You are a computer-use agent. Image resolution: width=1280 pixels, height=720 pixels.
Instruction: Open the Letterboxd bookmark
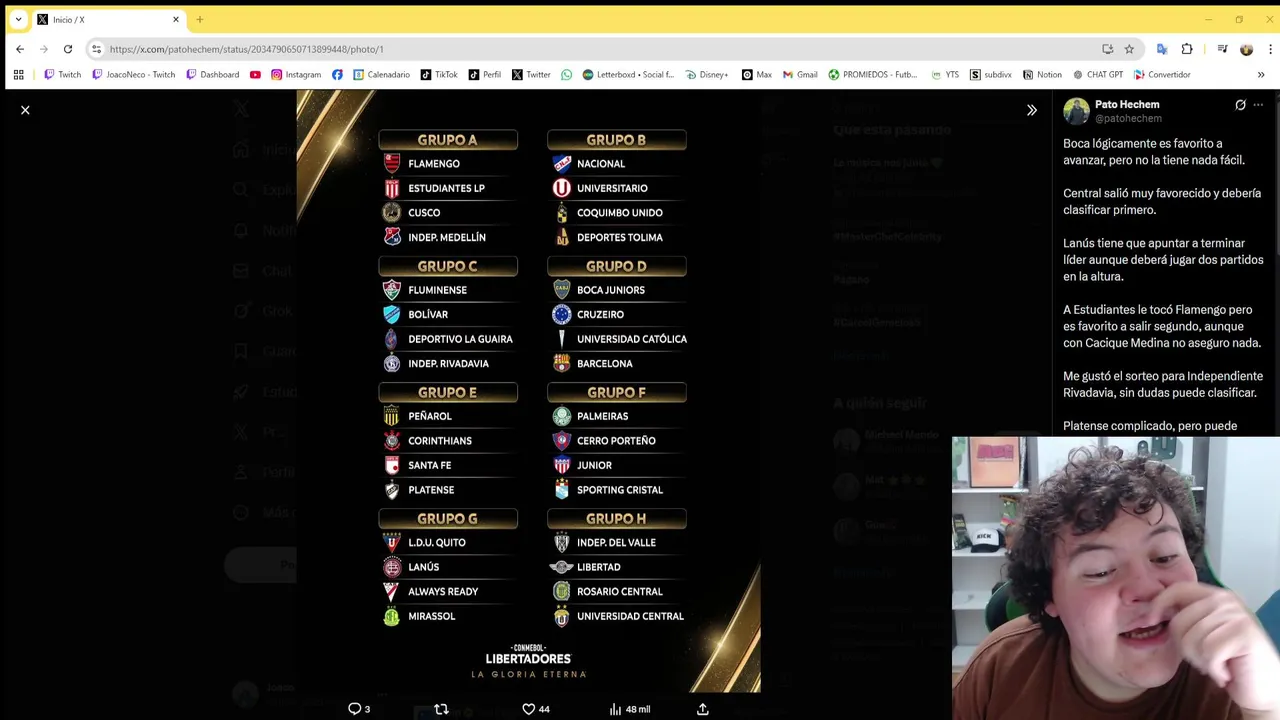pyautogui.click(x=628, y=74)
